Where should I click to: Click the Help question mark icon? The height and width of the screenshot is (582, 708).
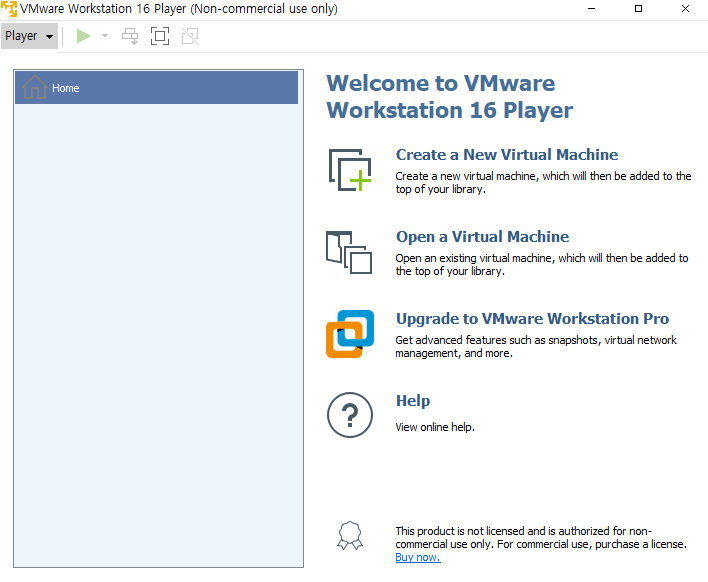pyautogui.click(x=350, y=415)
